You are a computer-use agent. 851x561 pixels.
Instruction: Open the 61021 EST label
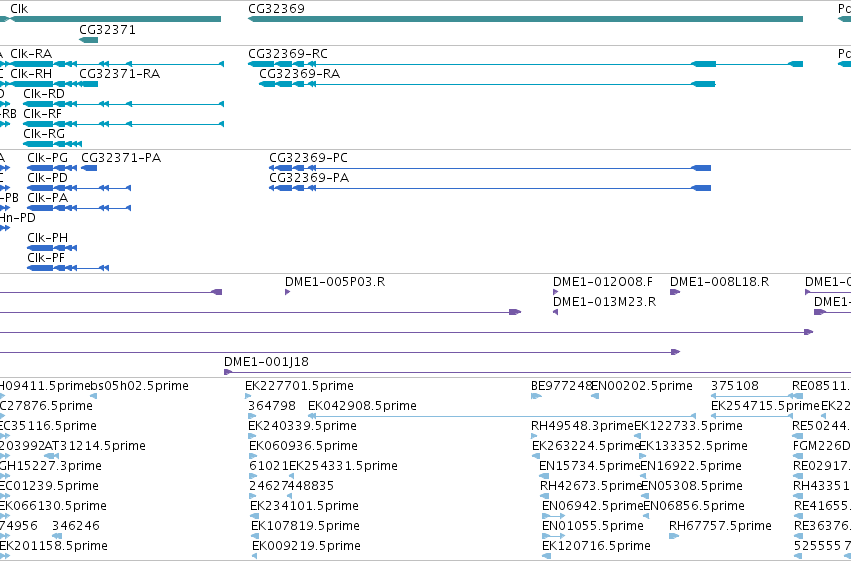tap(269, 466)
